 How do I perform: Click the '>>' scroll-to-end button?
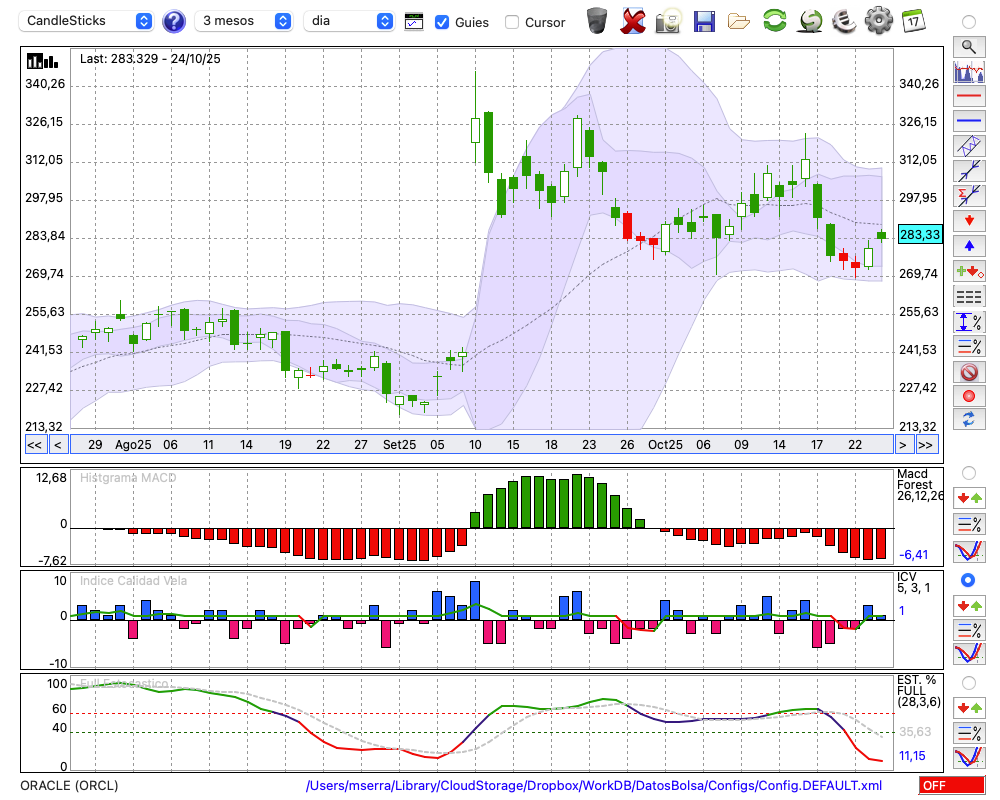[x=926, y=445]
